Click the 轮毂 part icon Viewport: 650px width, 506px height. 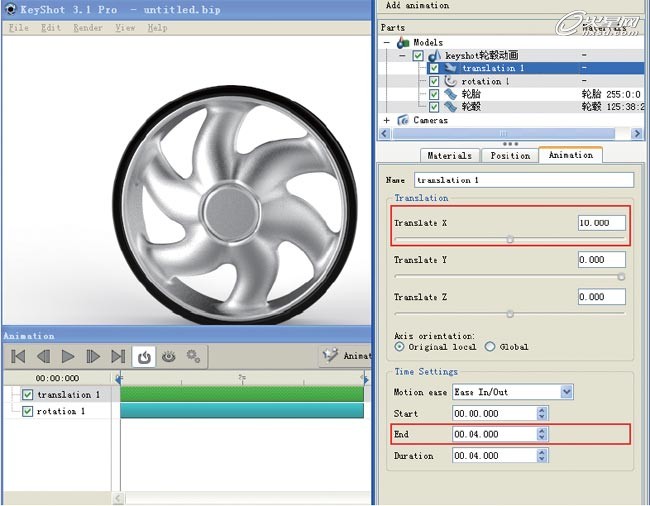pos(450,107)
